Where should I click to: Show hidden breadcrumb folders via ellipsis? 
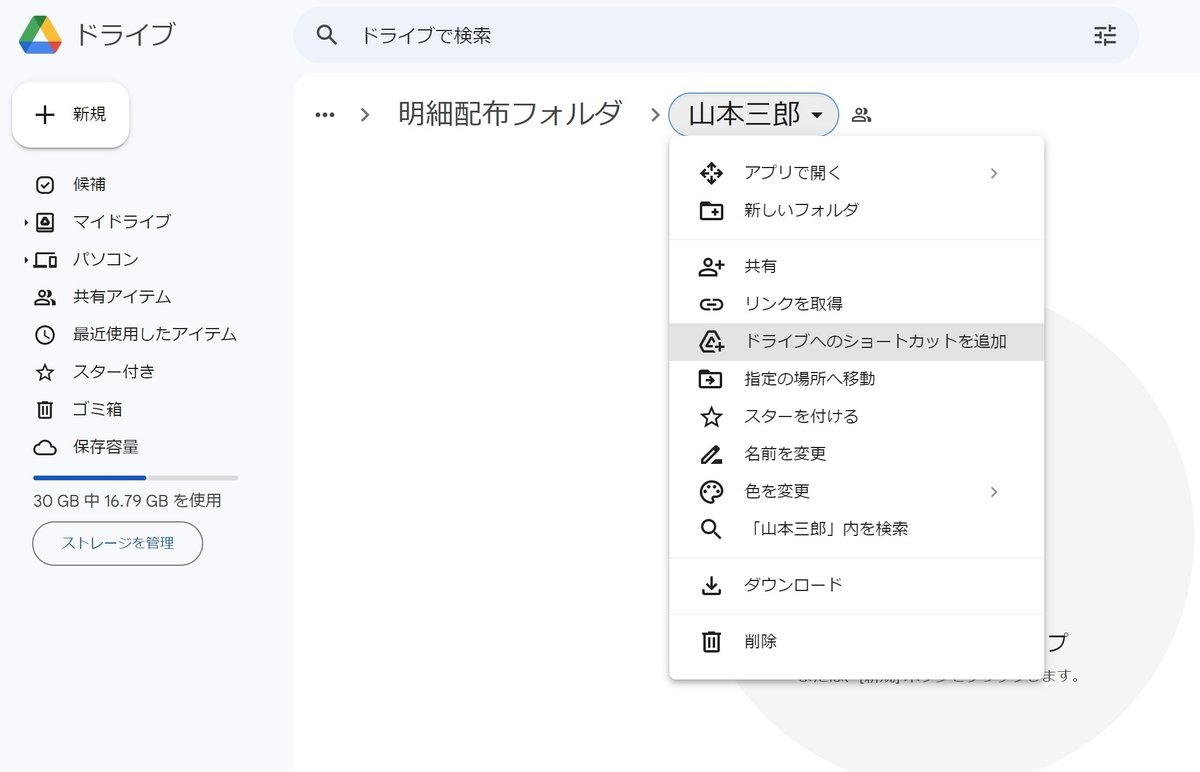click(x=325, y=115)
